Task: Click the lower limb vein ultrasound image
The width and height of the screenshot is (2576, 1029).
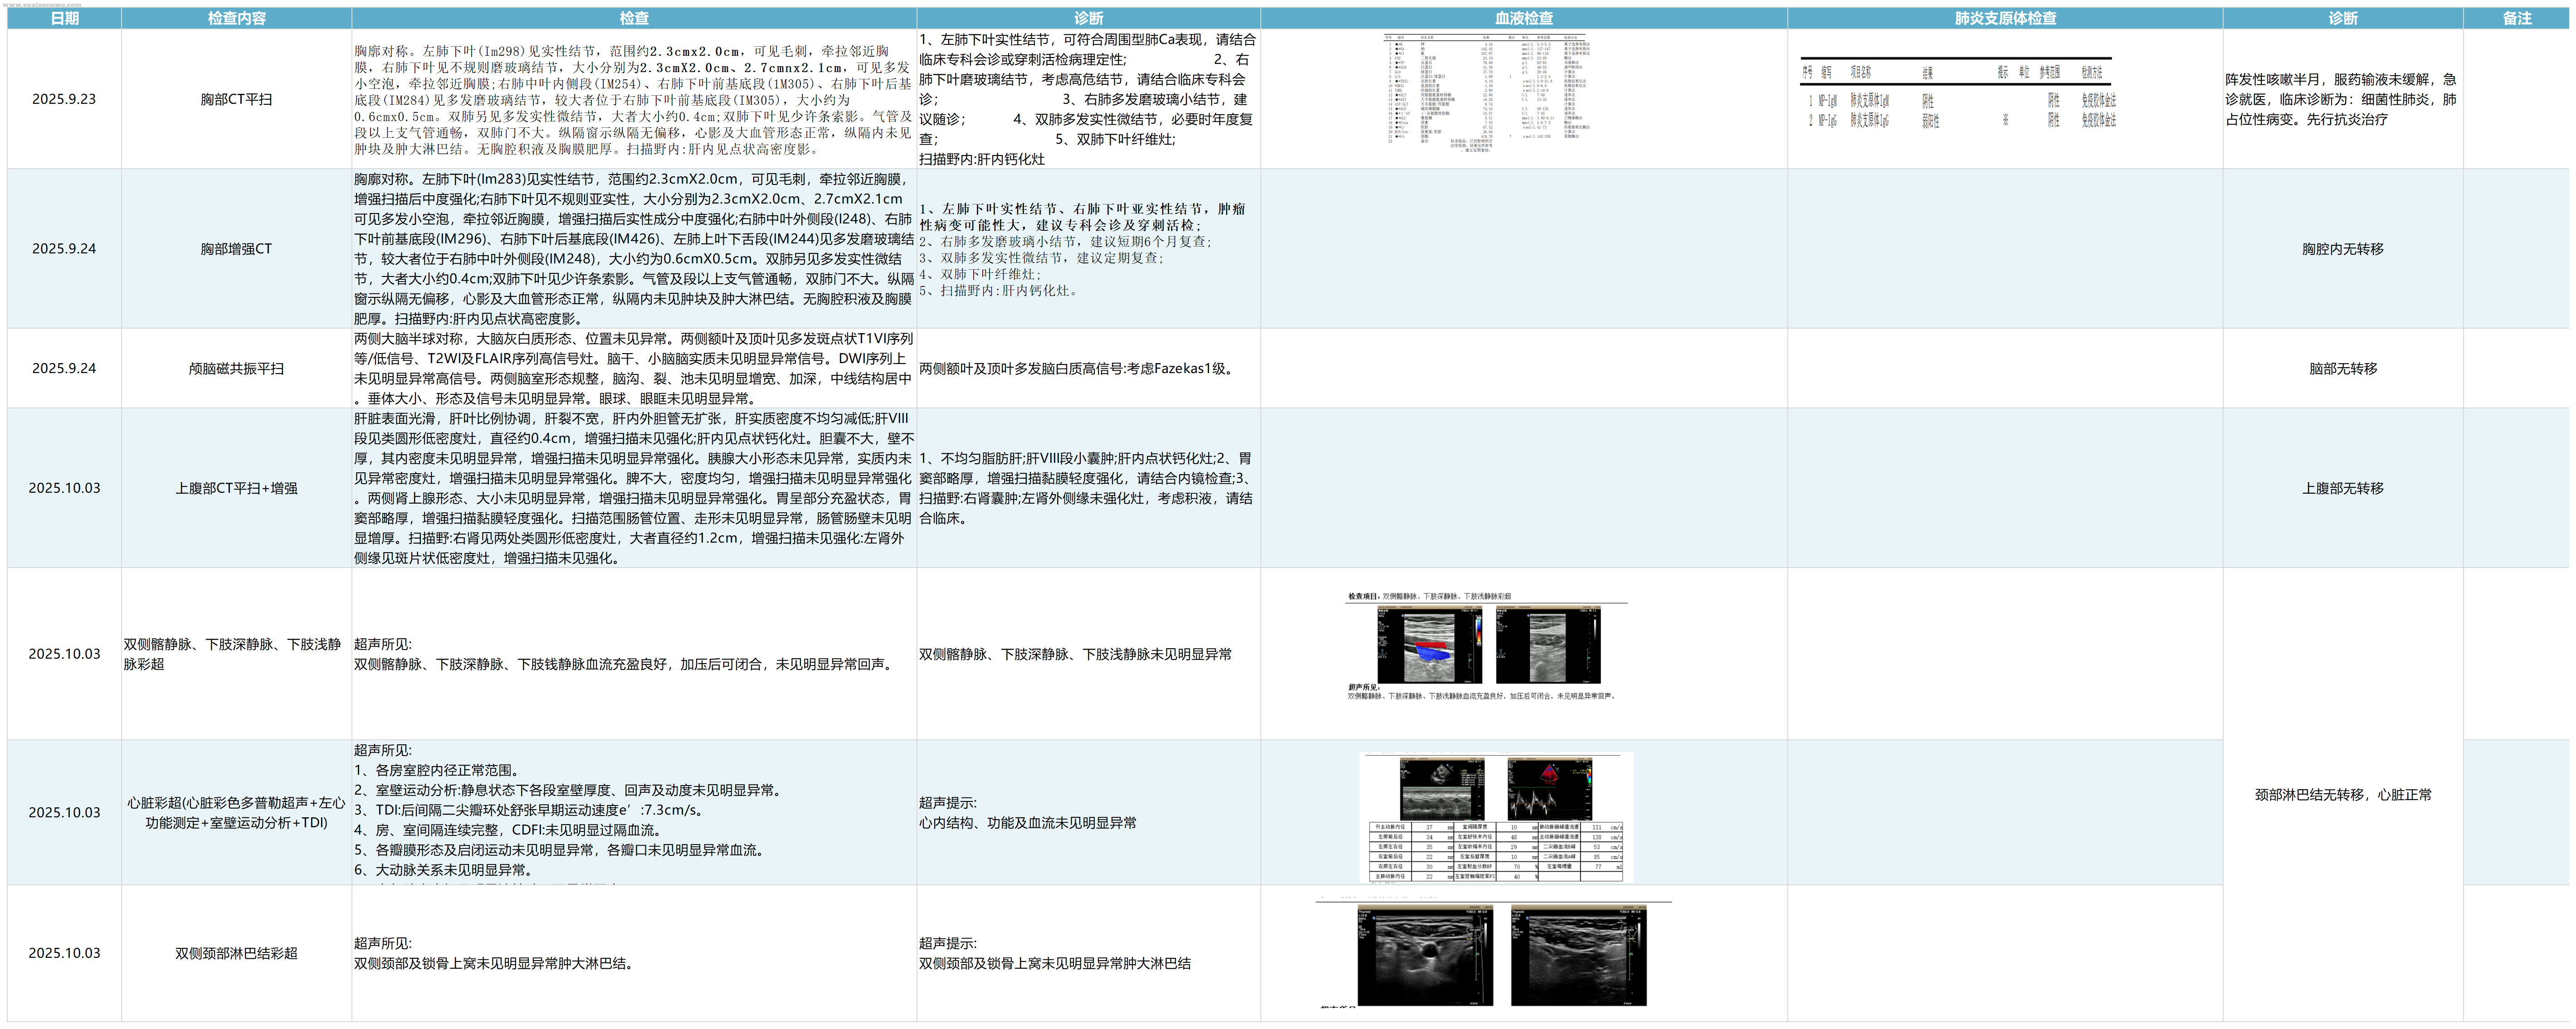Action: [x=1487, y=647]
